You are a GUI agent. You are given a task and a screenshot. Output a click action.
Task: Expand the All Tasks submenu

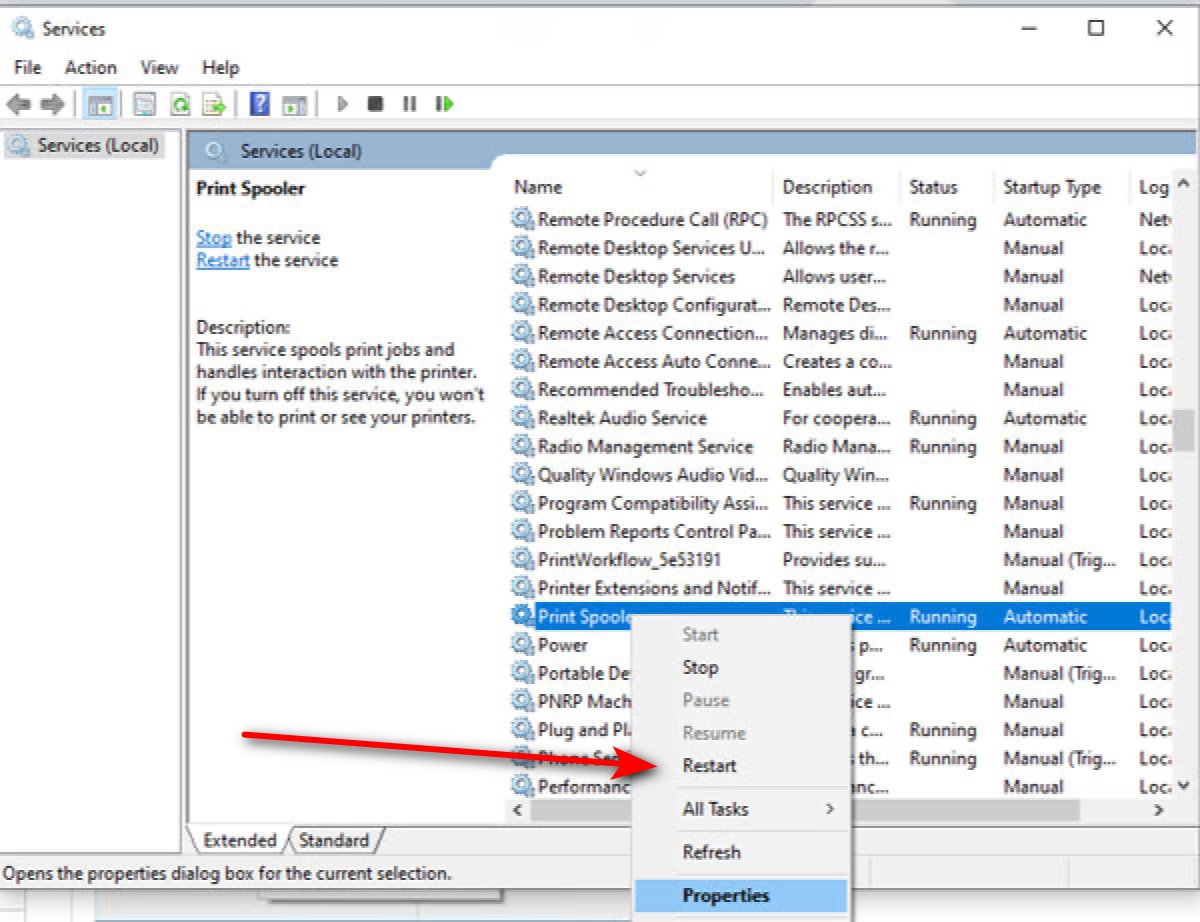(742, 809)
